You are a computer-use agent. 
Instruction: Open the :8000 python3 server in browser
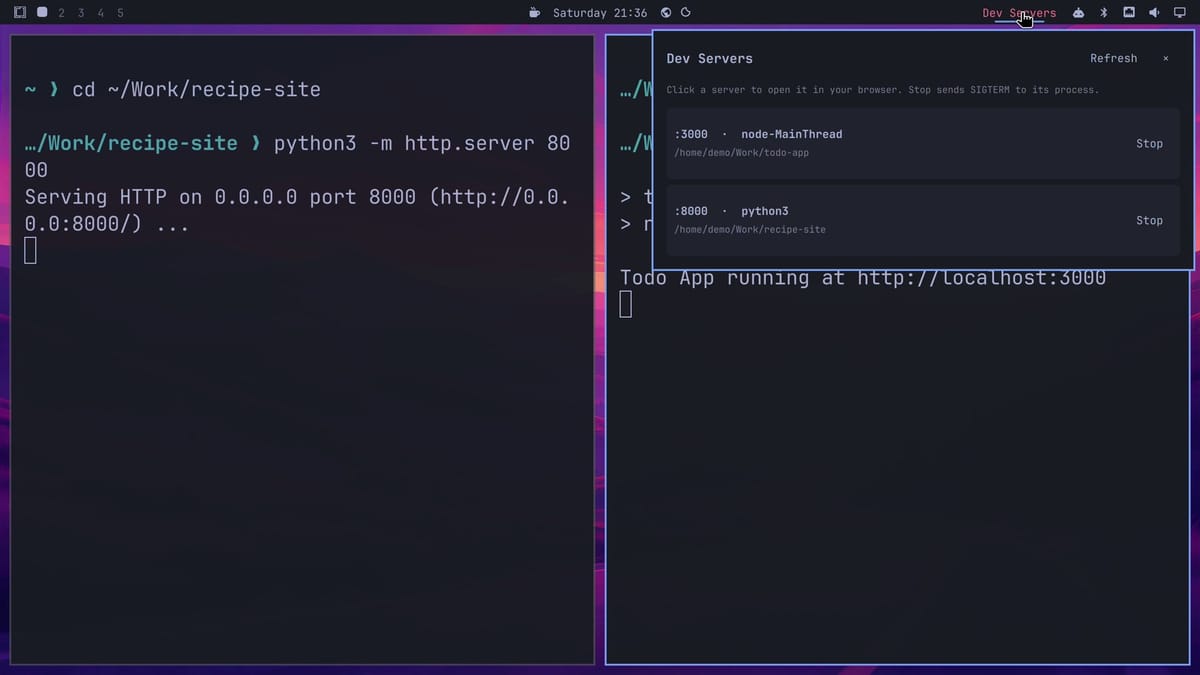pyautogui.click(x=923, y=220)
